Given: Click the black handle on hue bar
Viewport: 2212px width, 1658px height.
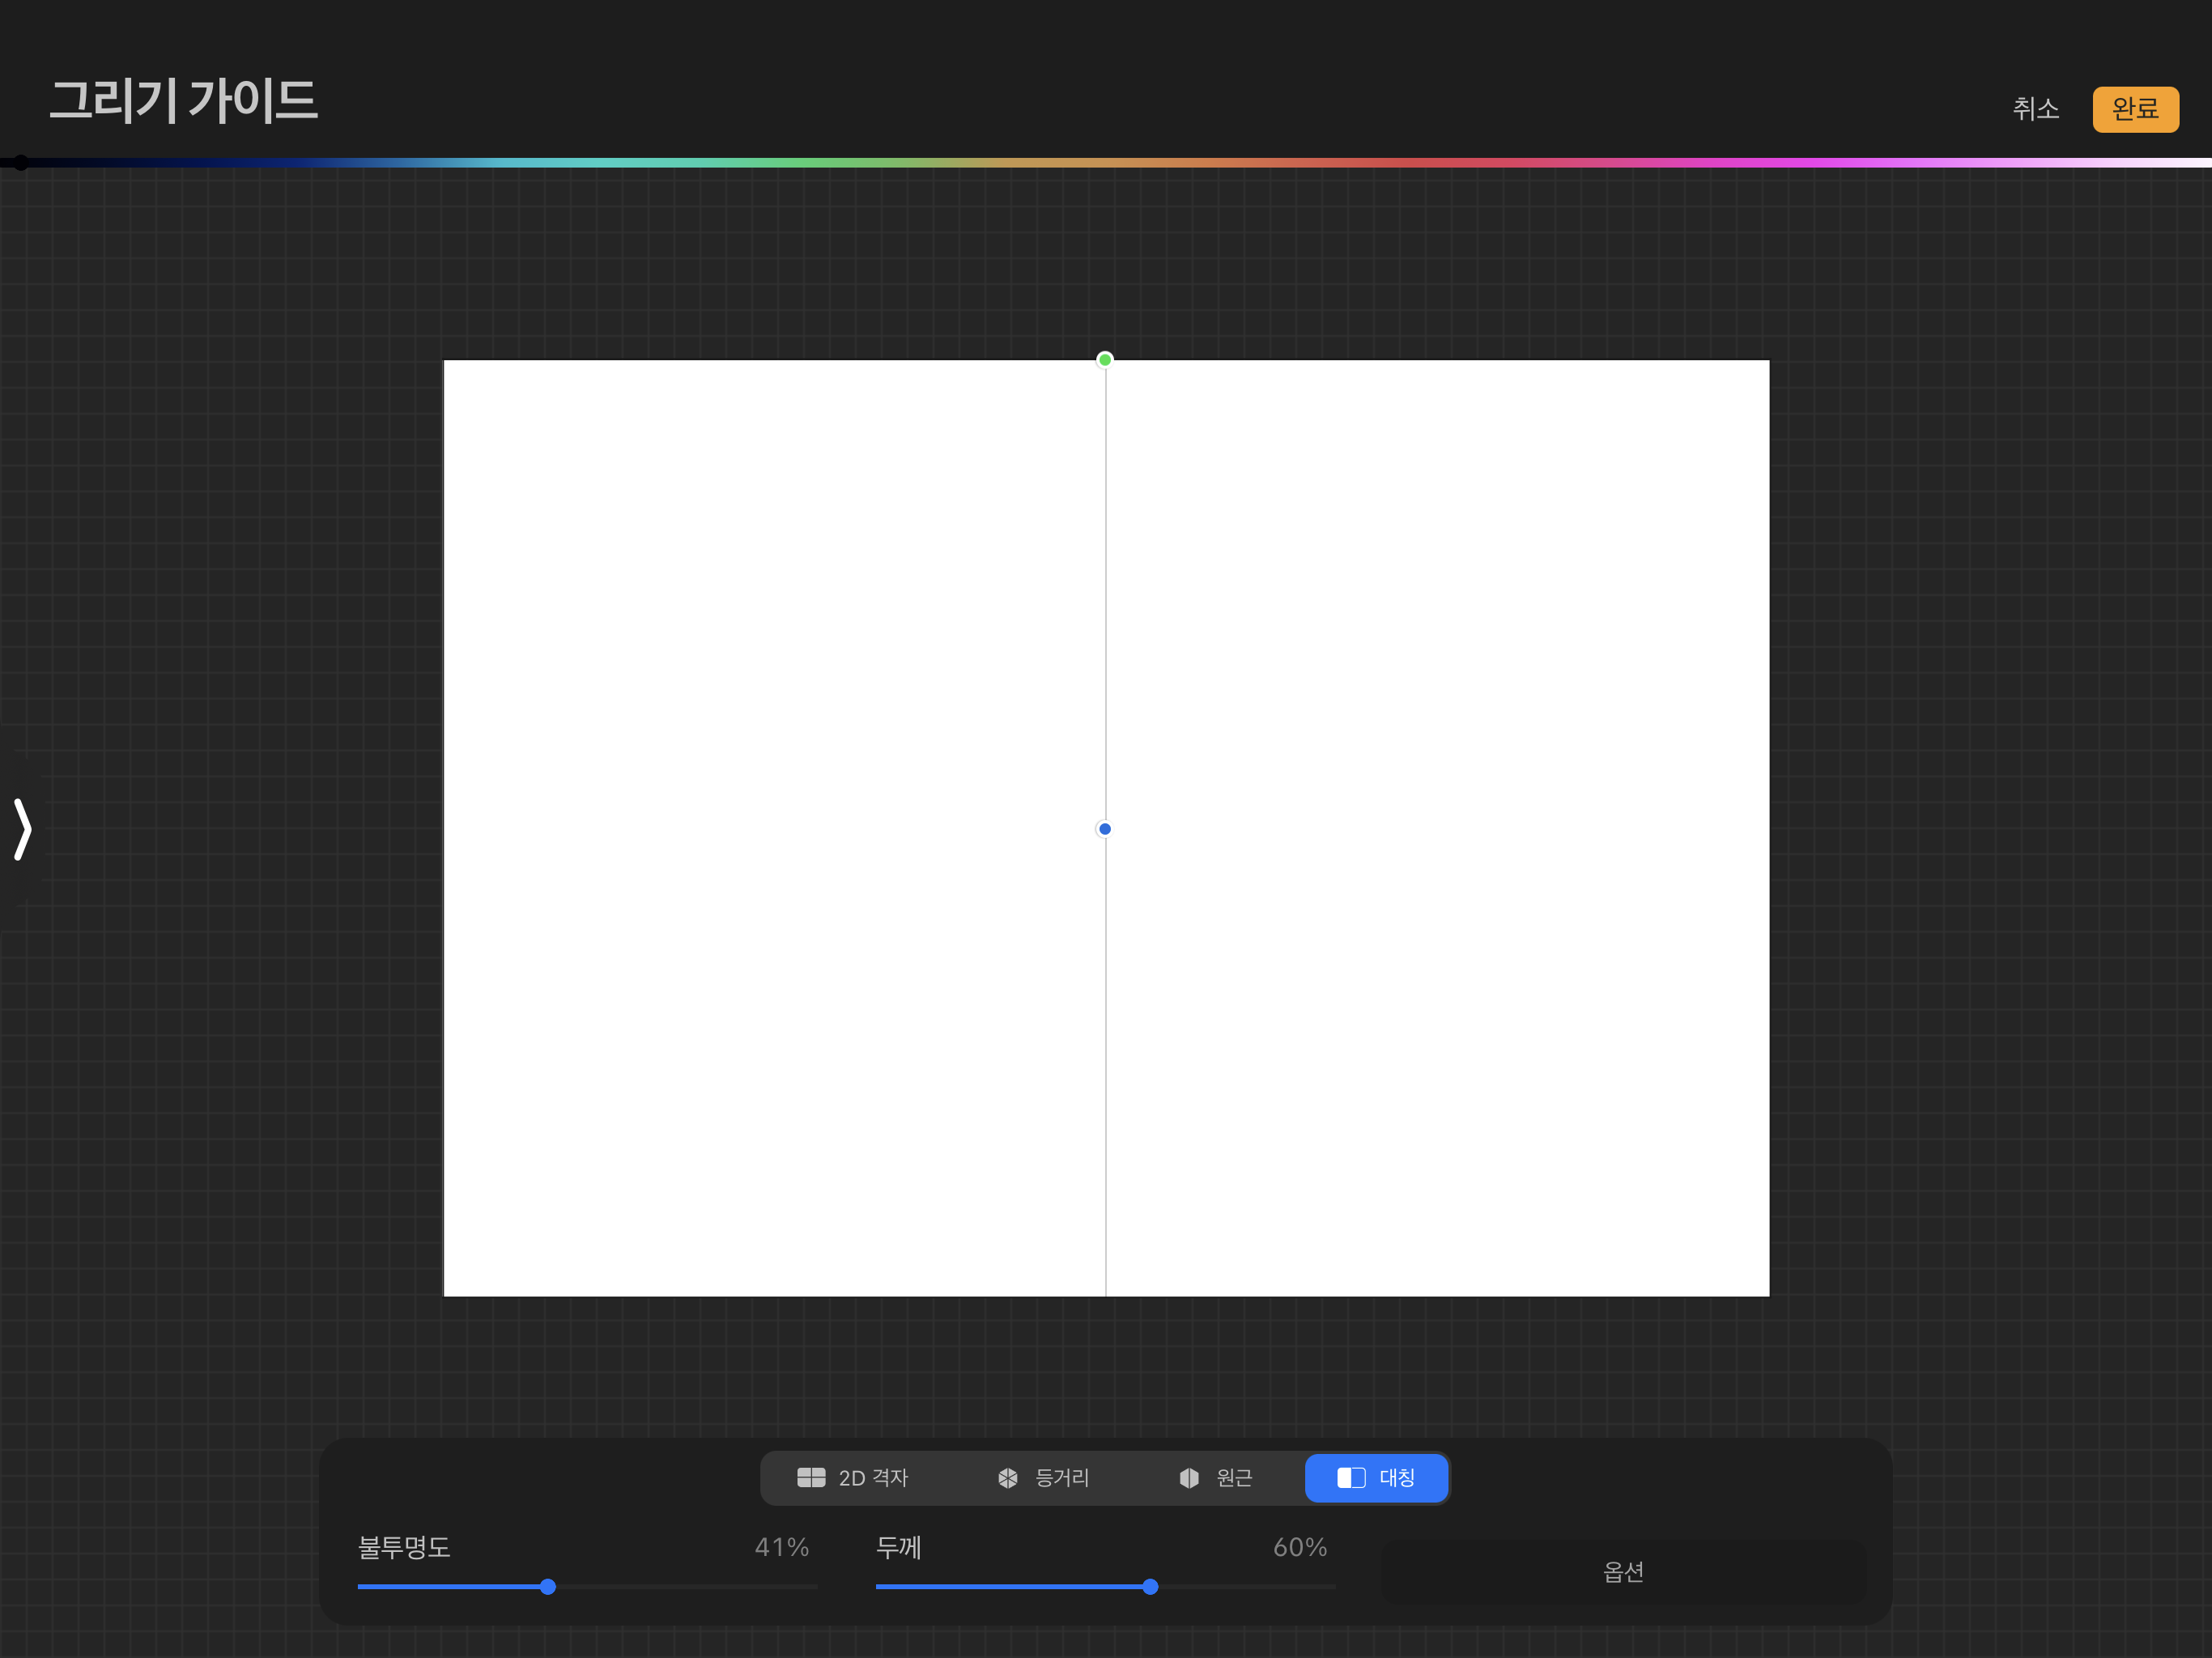Looking at the screenshot, I should click(21, 163).
